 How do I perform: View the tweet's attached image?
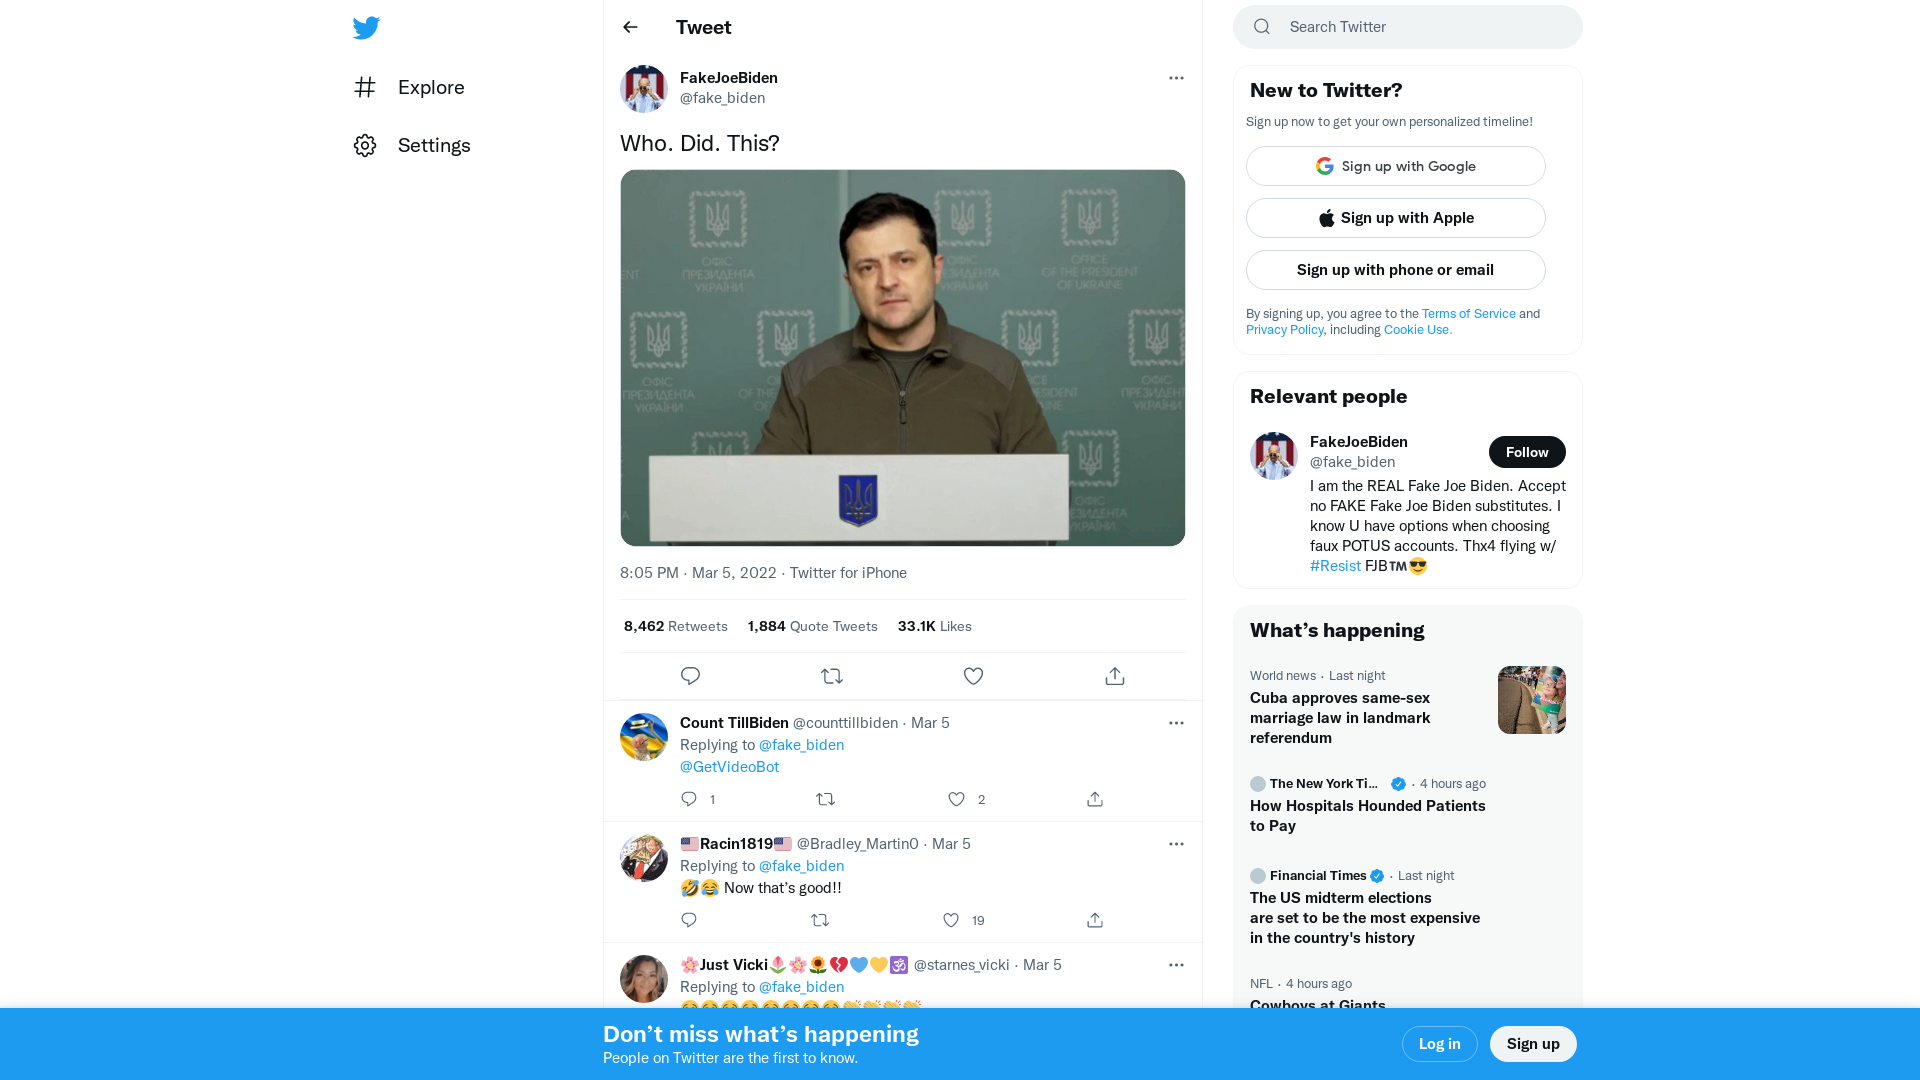tap(903, 358)
